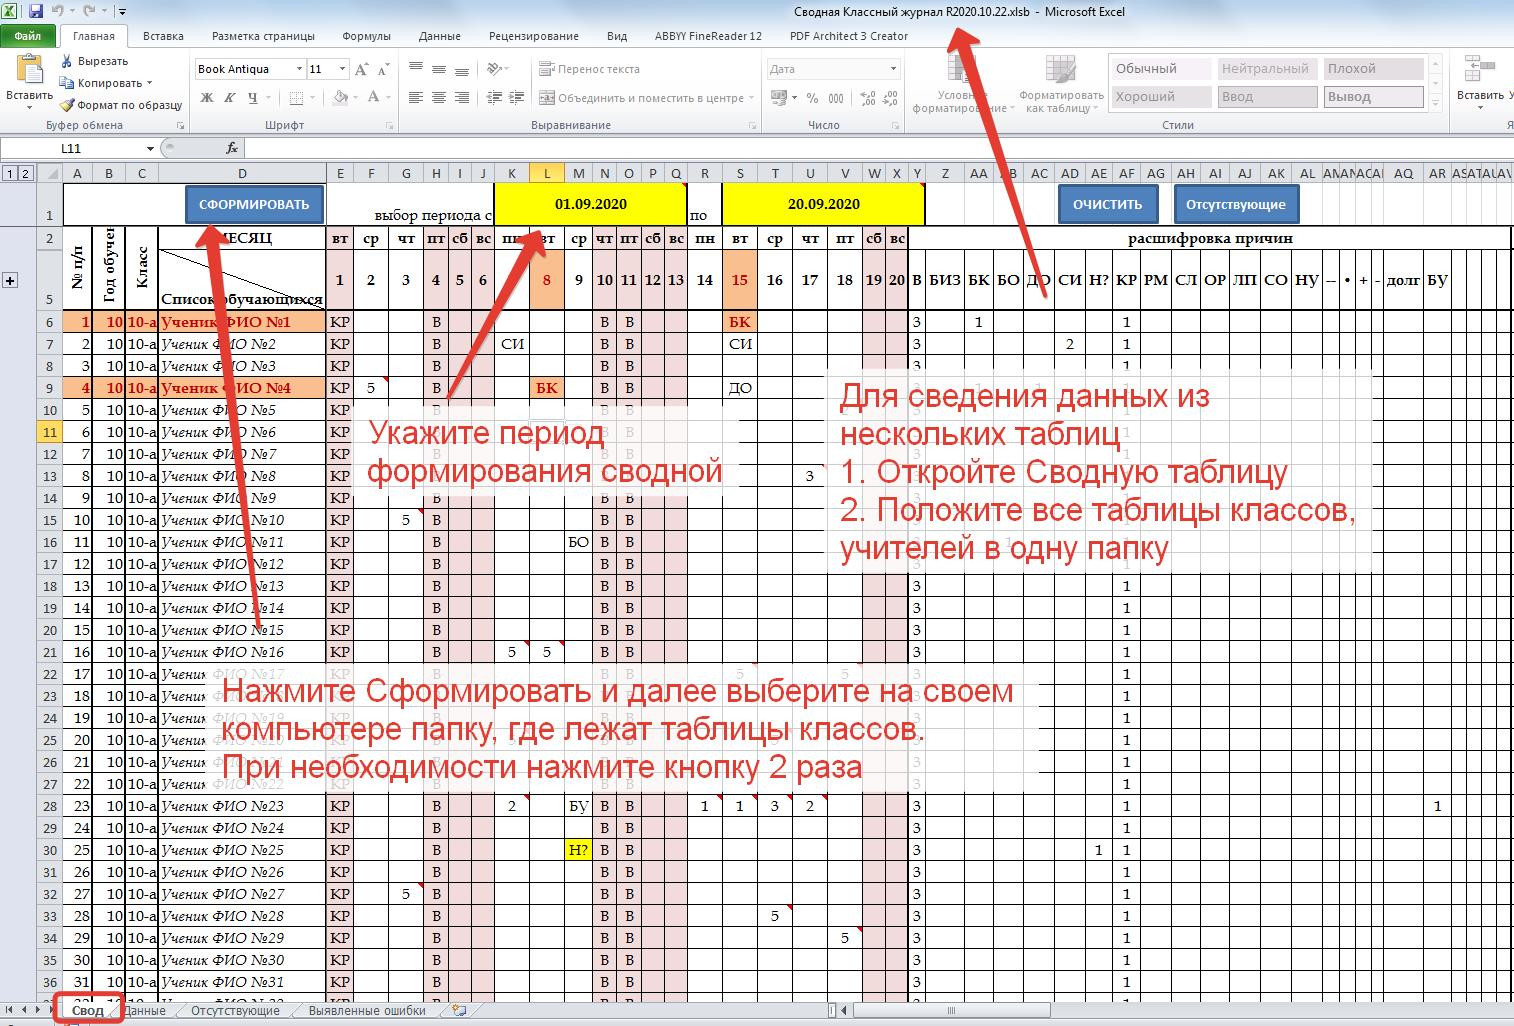This screenshot has height=1026, width=1514.
Task: Apply Хороший cell style
Action: 1160,97
